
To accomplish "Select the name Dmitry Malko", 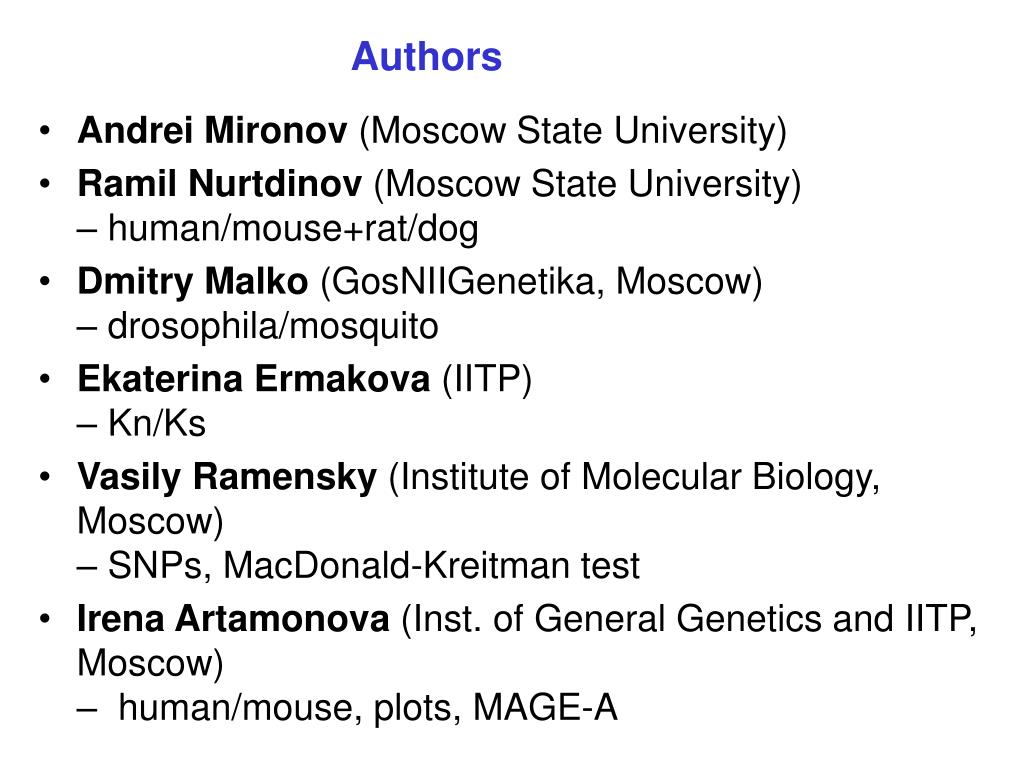I will (193, 281).
